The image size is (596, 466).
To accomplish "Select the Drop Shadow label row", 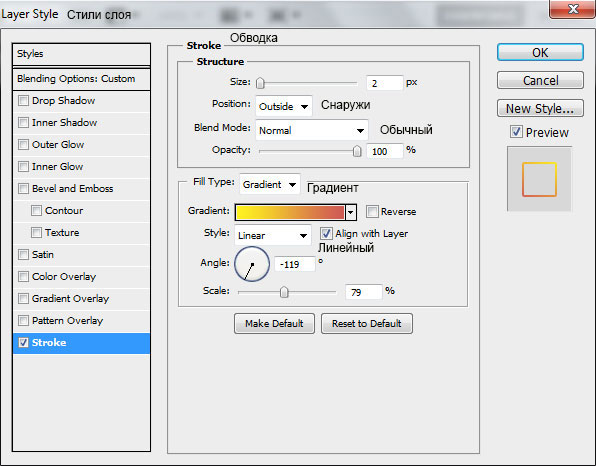I will coord(63,101).
